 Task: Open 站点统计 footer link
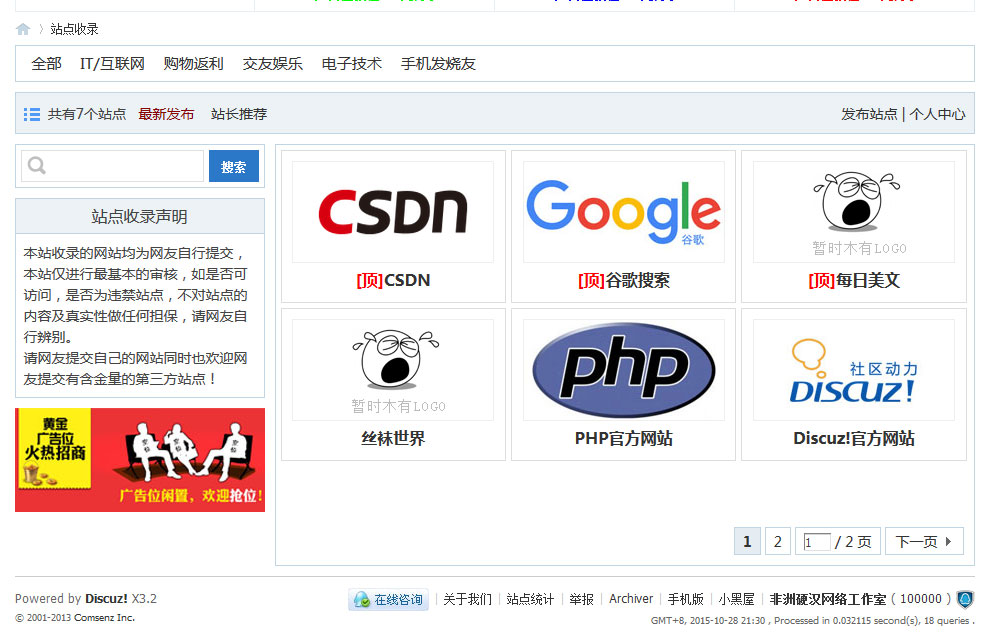coord(530,599)
